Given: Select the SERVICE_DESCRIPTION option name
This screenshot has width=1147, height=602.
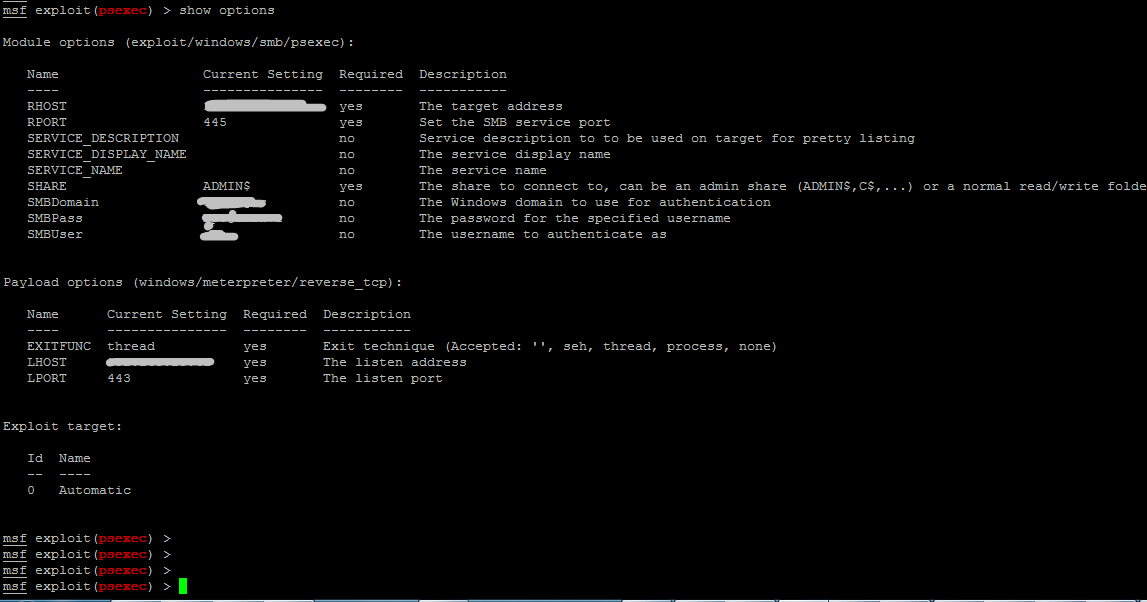Looking at the screenshot, I should tap(102, 137).
